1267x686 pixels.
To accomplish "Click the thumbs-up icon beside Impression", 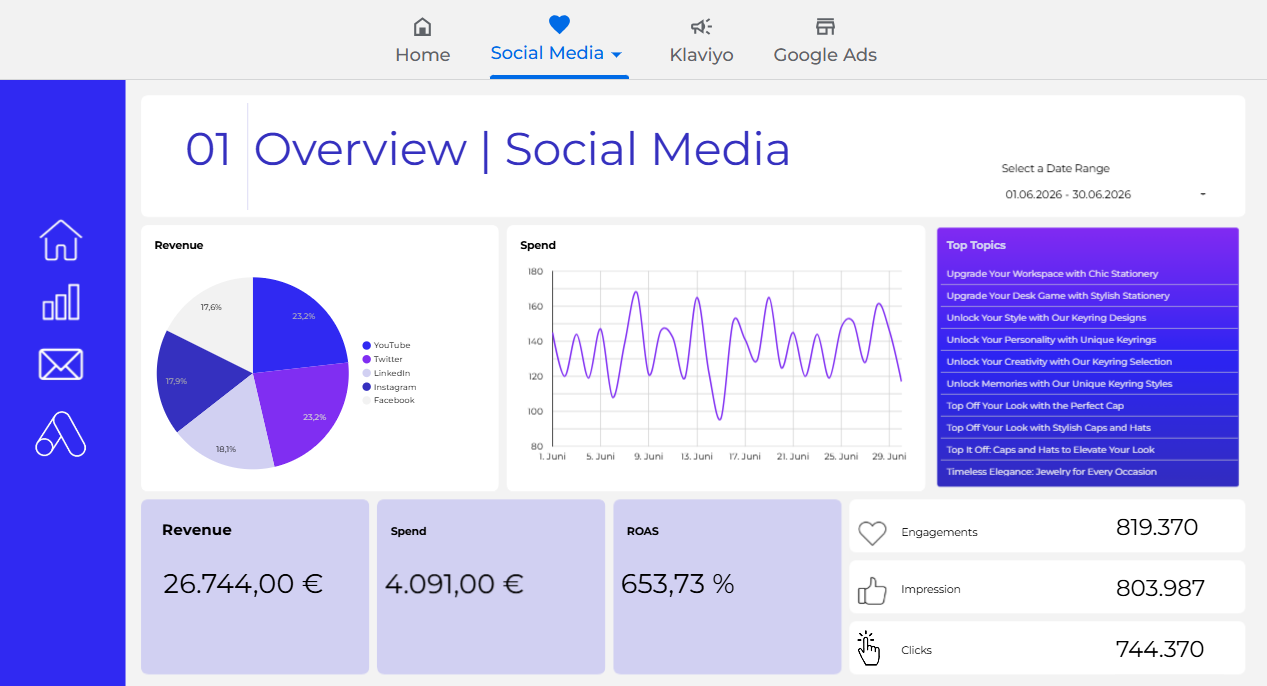I will point(873,591).
